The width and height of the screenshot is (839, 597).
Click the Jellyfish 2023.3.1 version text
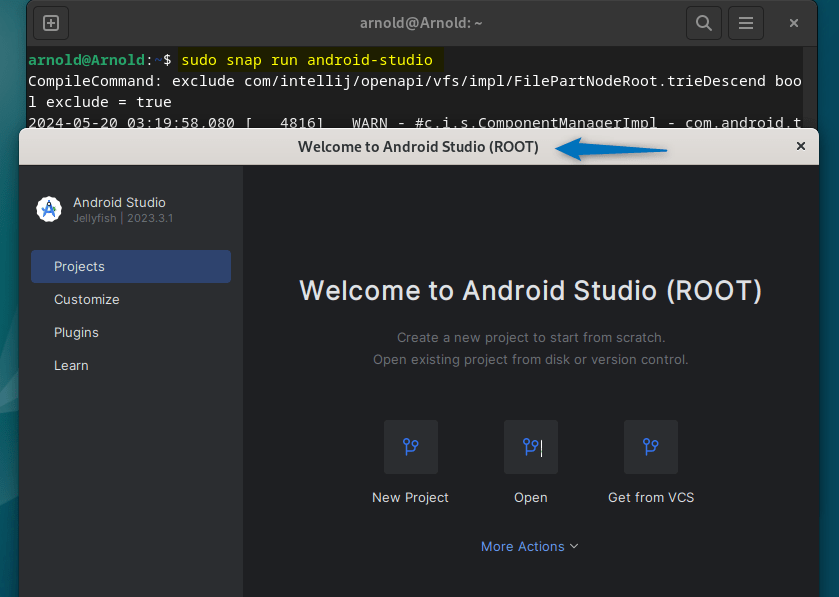[x=123, y=218]
